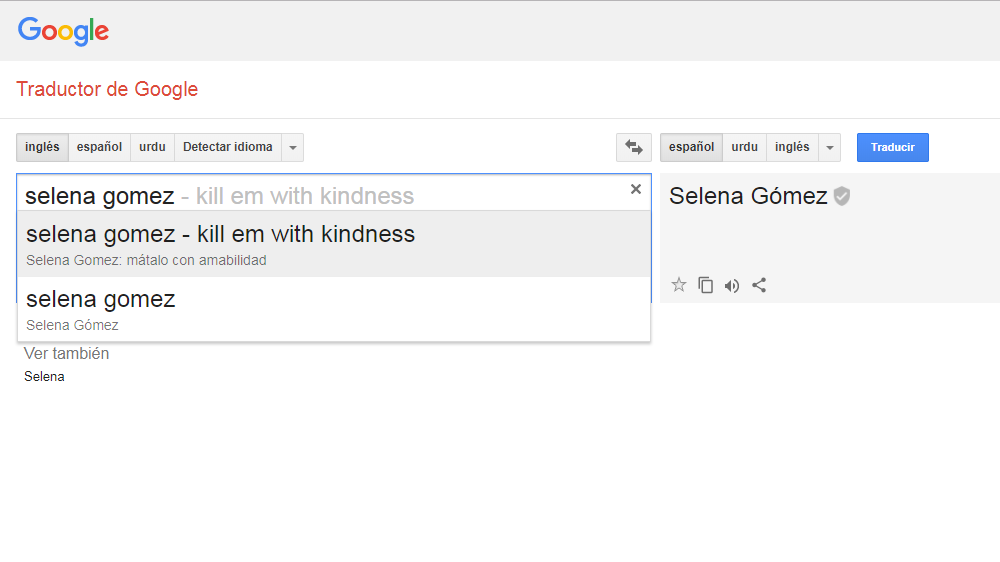Listen to the translation audio
This screenshot has height=562, width=1000.
(732, 285)
